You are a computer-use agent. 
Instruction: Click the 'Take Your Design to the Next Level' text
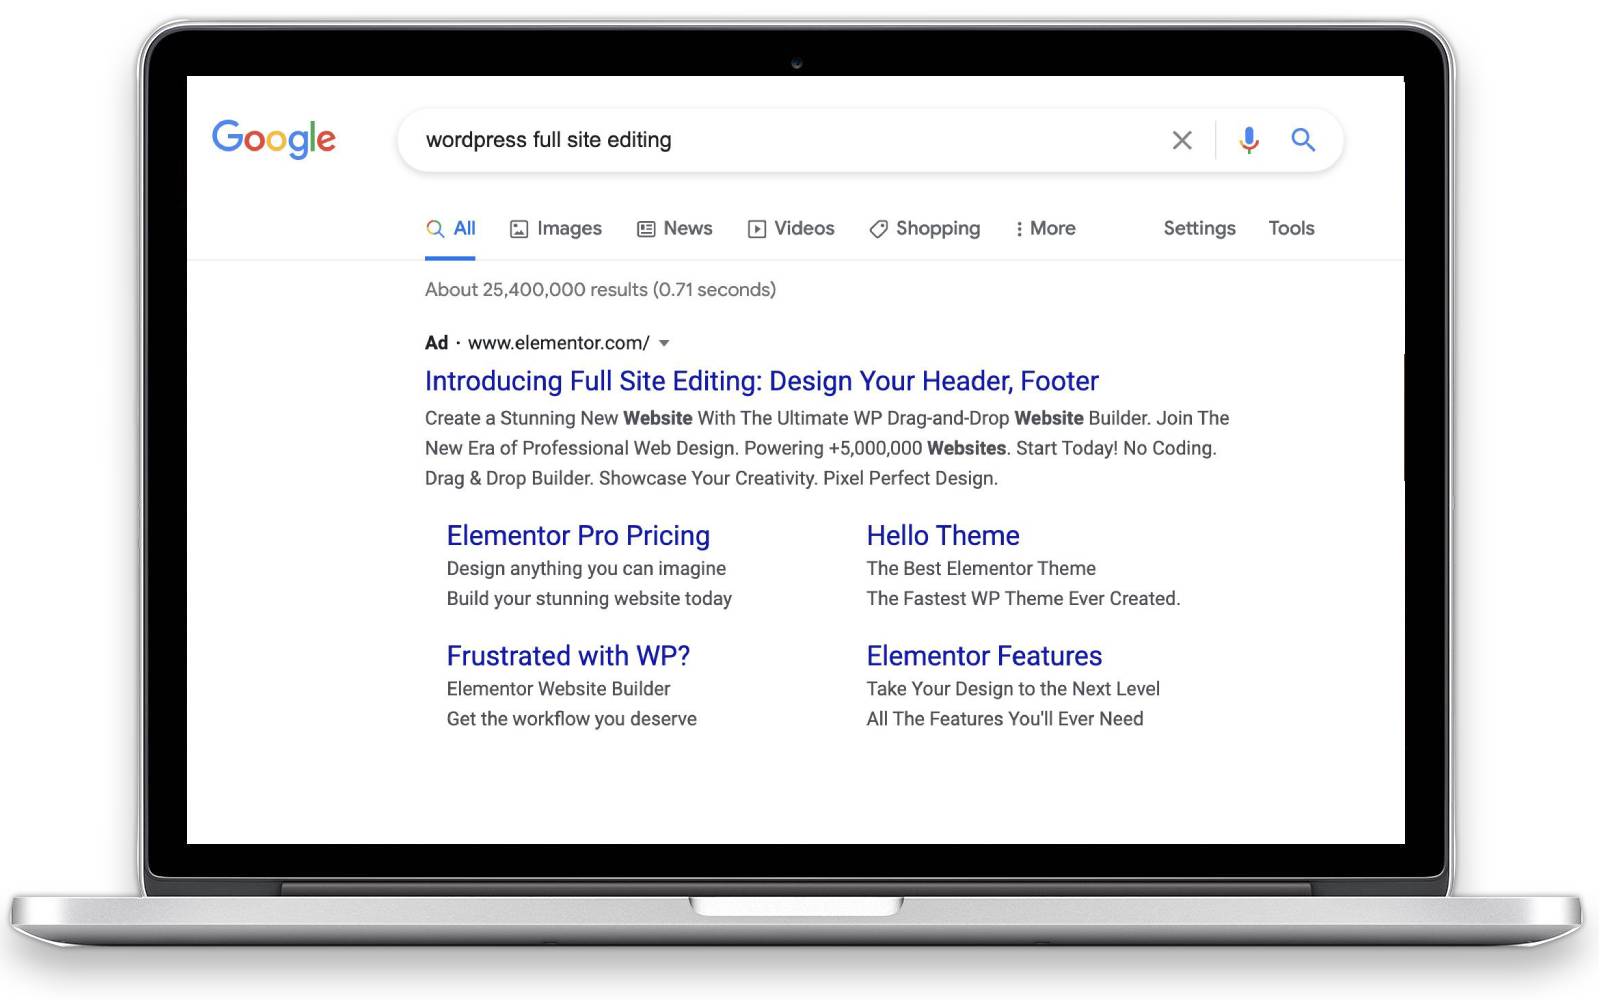click(1013, 689)
